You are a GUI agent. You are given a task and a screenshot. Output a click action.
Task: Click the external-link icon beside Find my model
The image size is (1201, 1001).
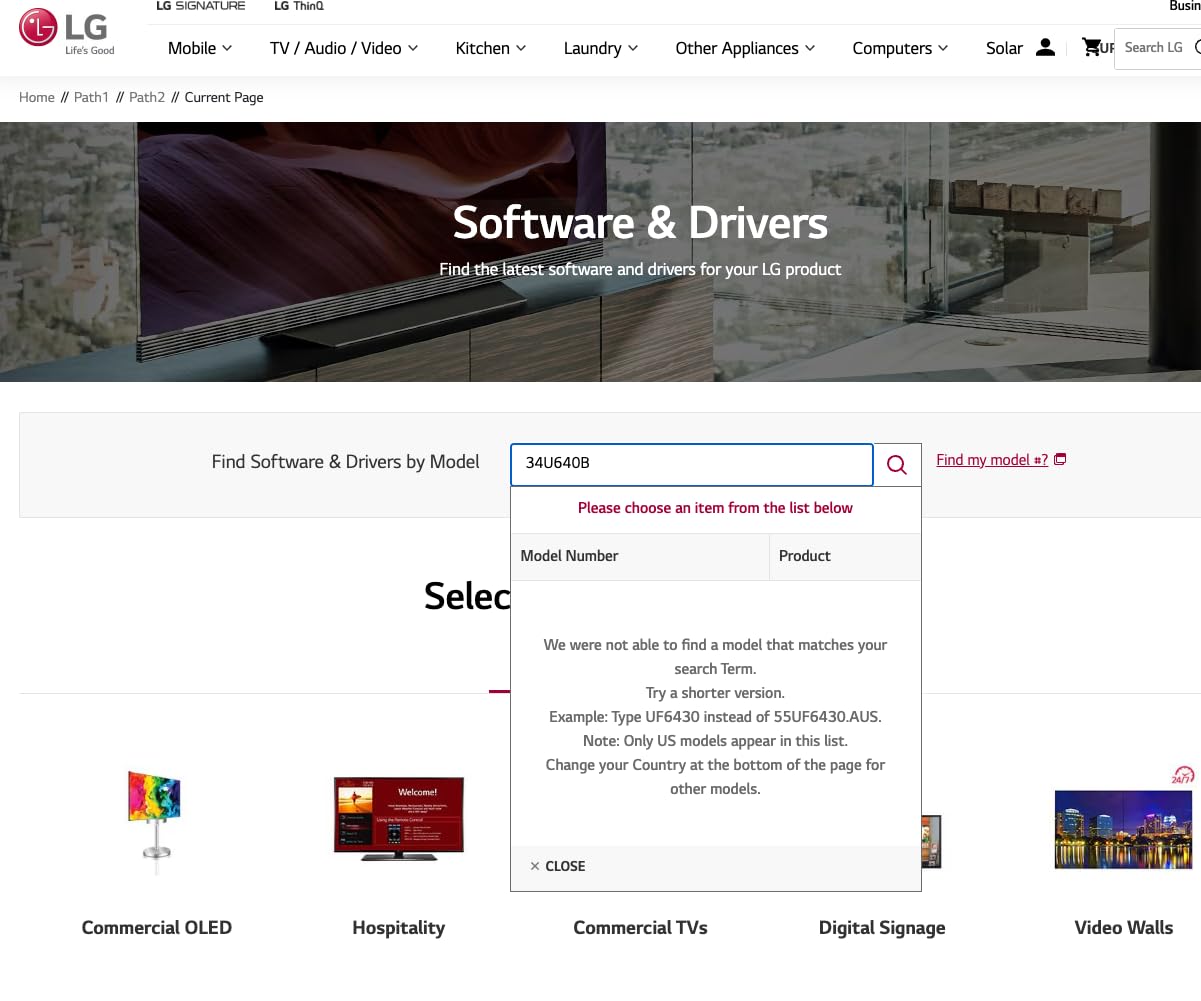coord(1061,459)
